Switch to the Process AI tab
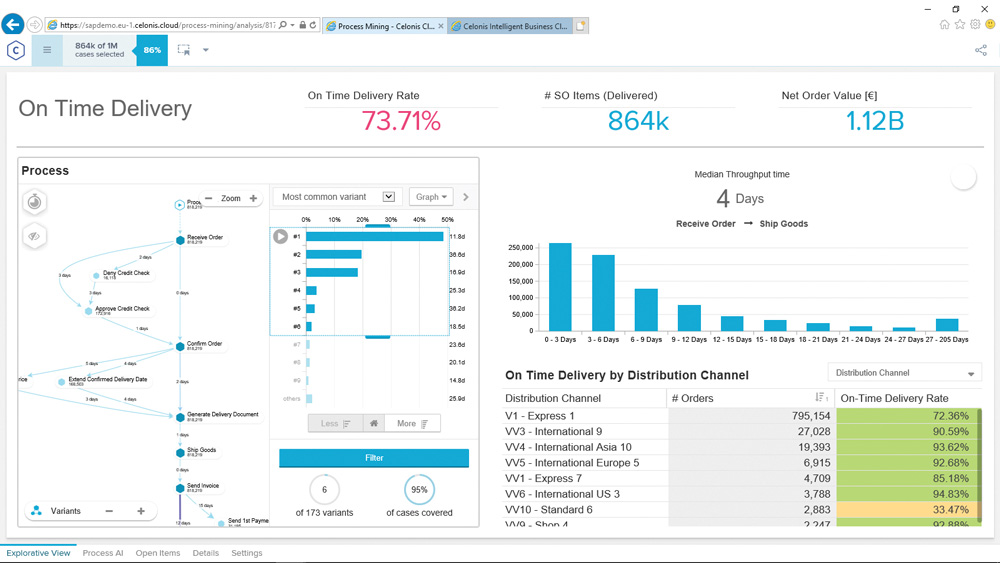Screen dimensions: 1000x563 (x=103, y=553)
